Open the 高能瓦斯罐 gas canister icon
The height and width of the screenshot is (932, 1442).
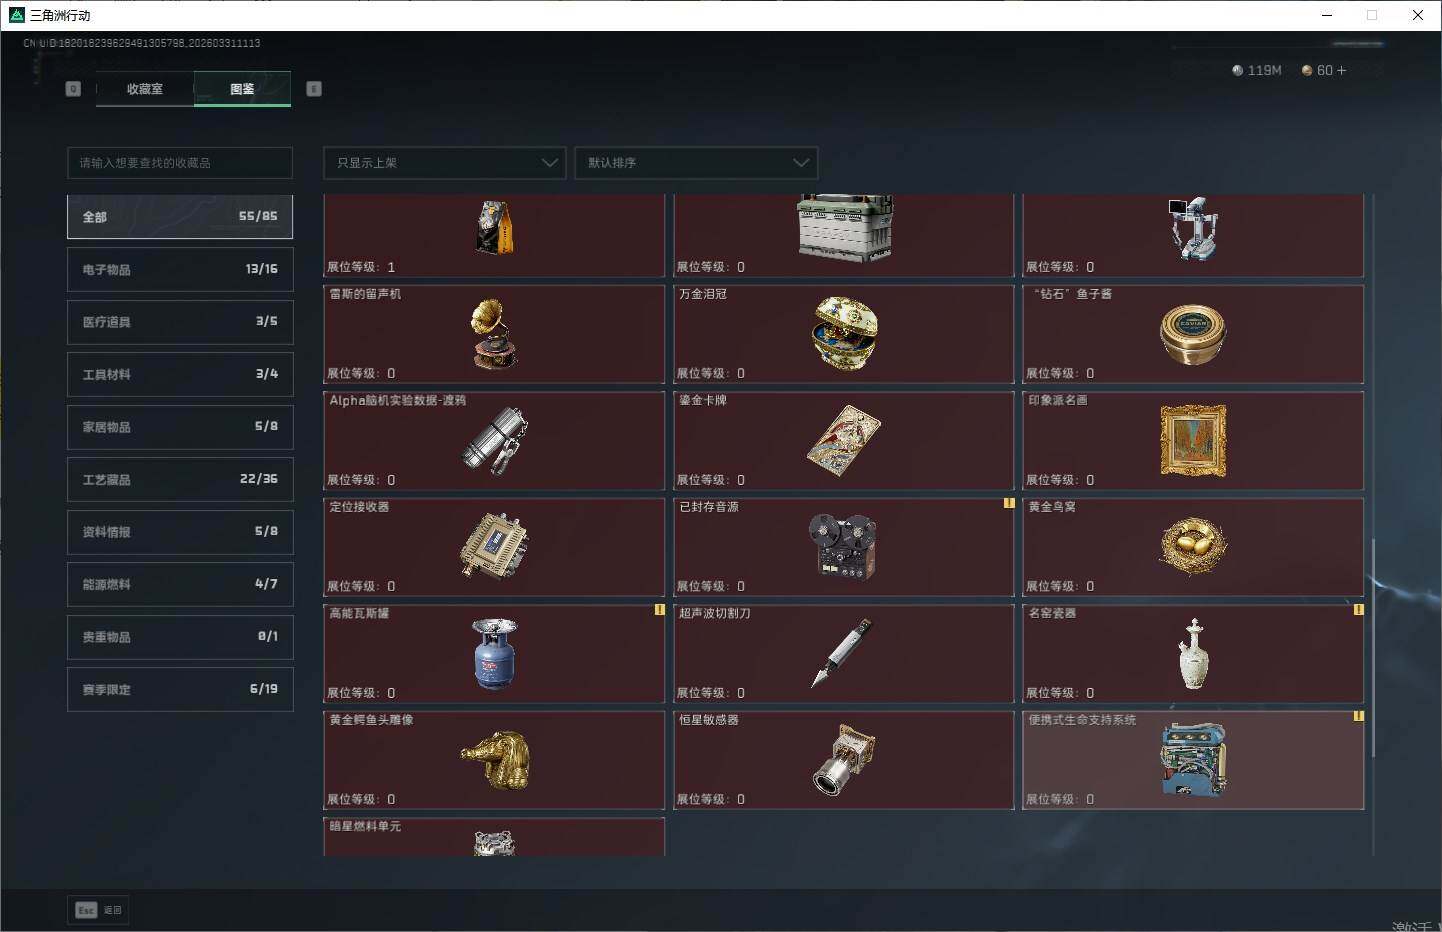tap(494, 654)
